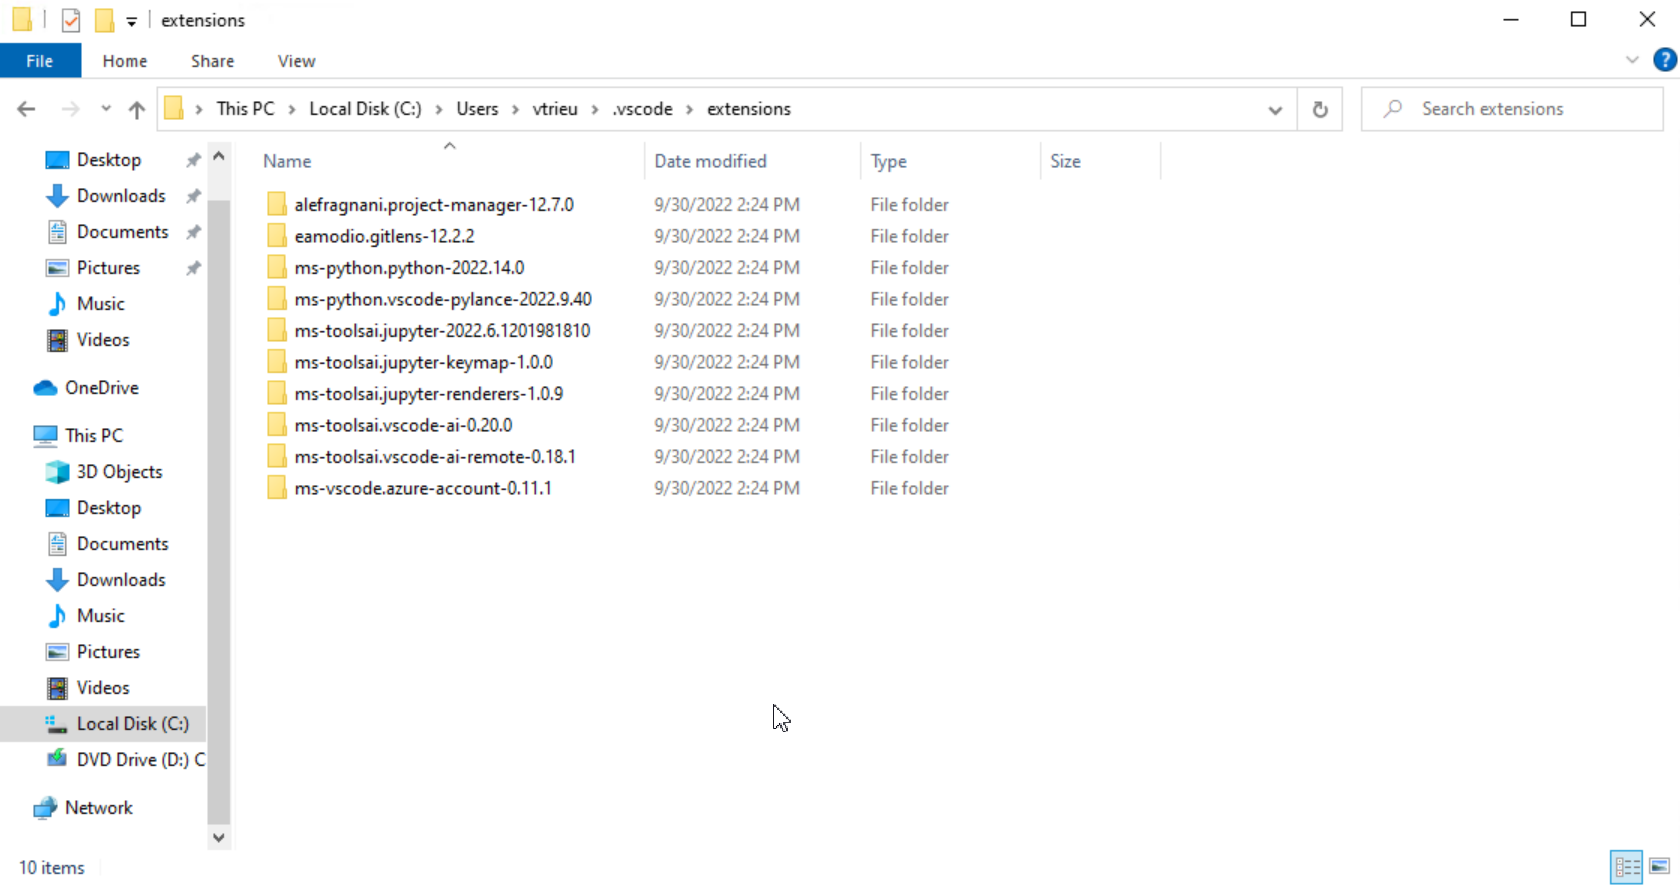Switch to the large thumbnails view icon

1660,867
